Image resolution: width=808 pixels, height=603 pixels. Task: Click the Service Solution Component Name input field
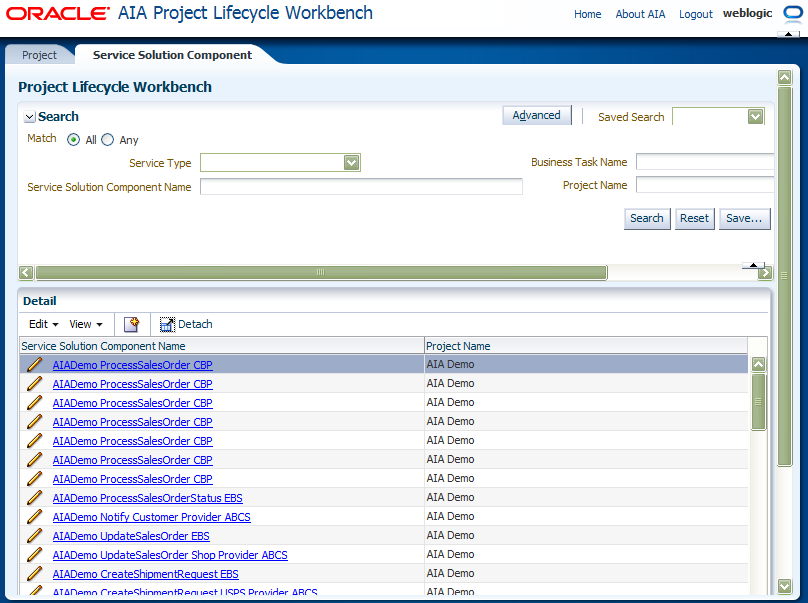361,187
